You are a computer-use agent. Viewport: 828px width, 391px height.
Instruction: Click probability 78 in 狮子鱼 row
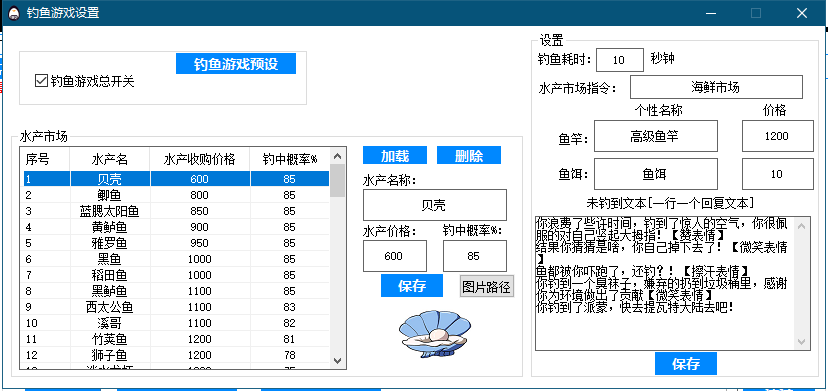click(289, 355)
